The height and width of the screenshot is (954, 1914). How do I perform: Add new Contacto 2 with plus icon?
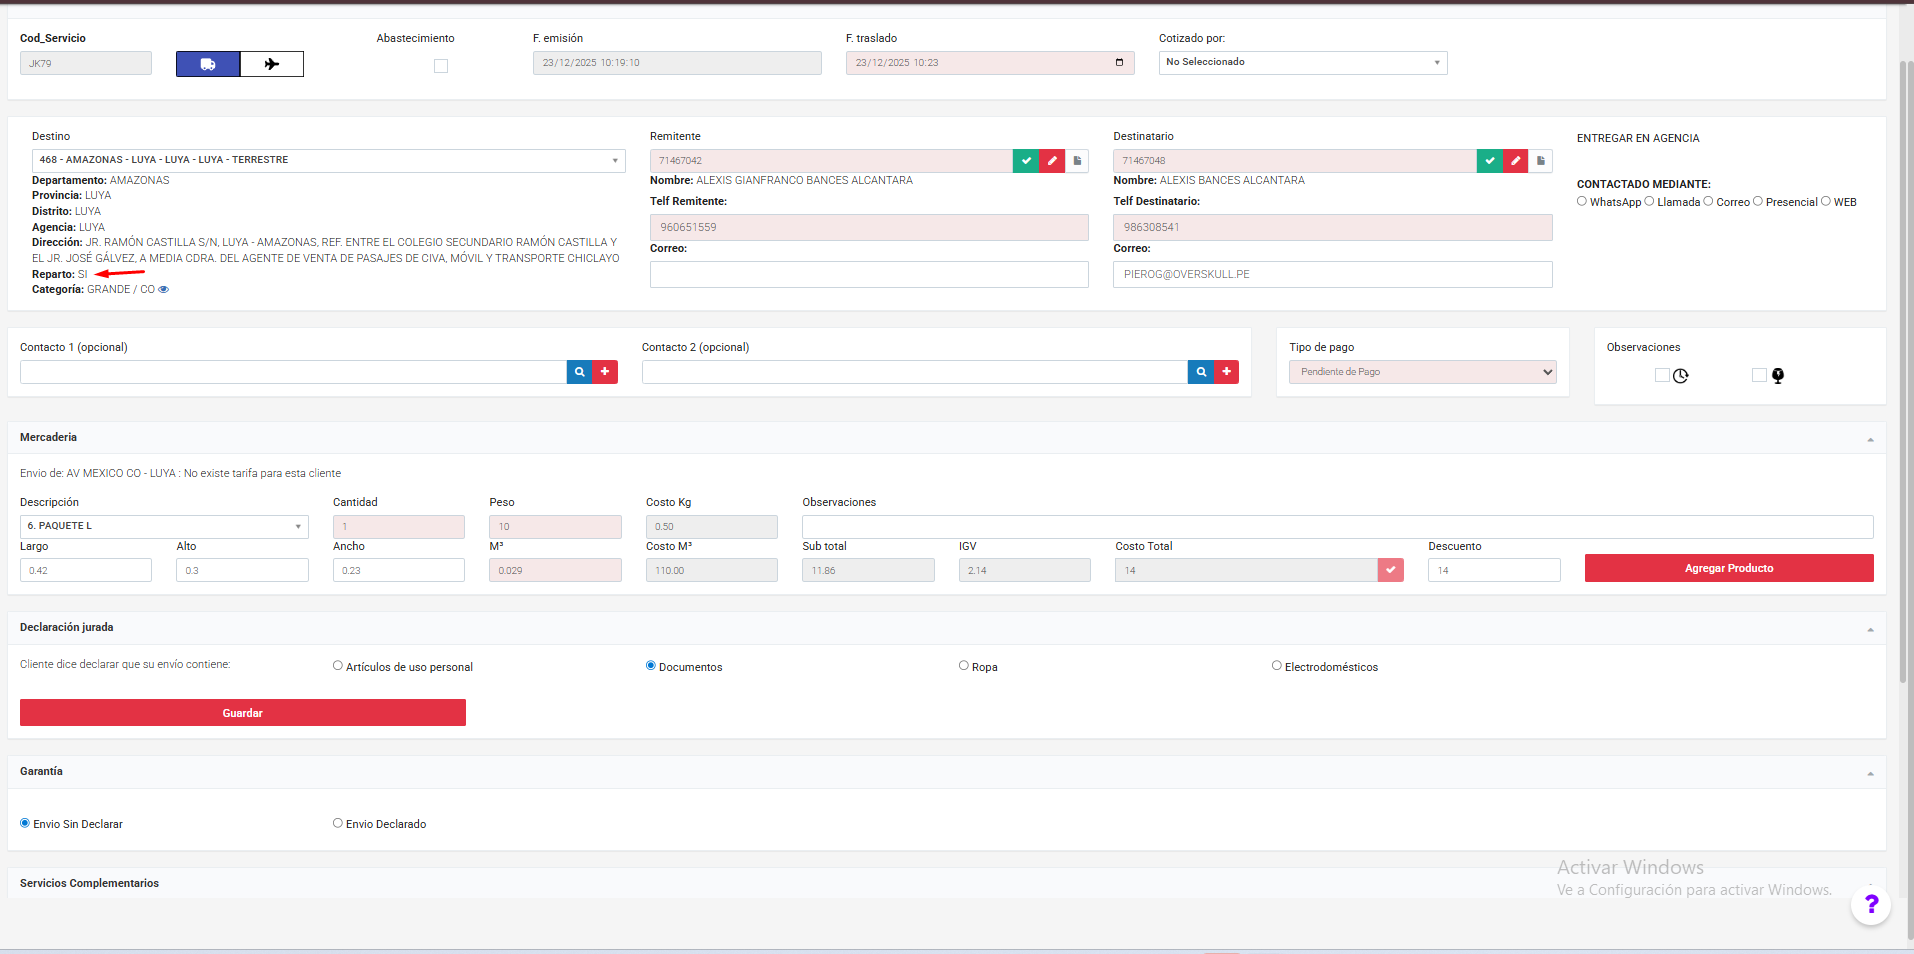[x=1226, y=372]
